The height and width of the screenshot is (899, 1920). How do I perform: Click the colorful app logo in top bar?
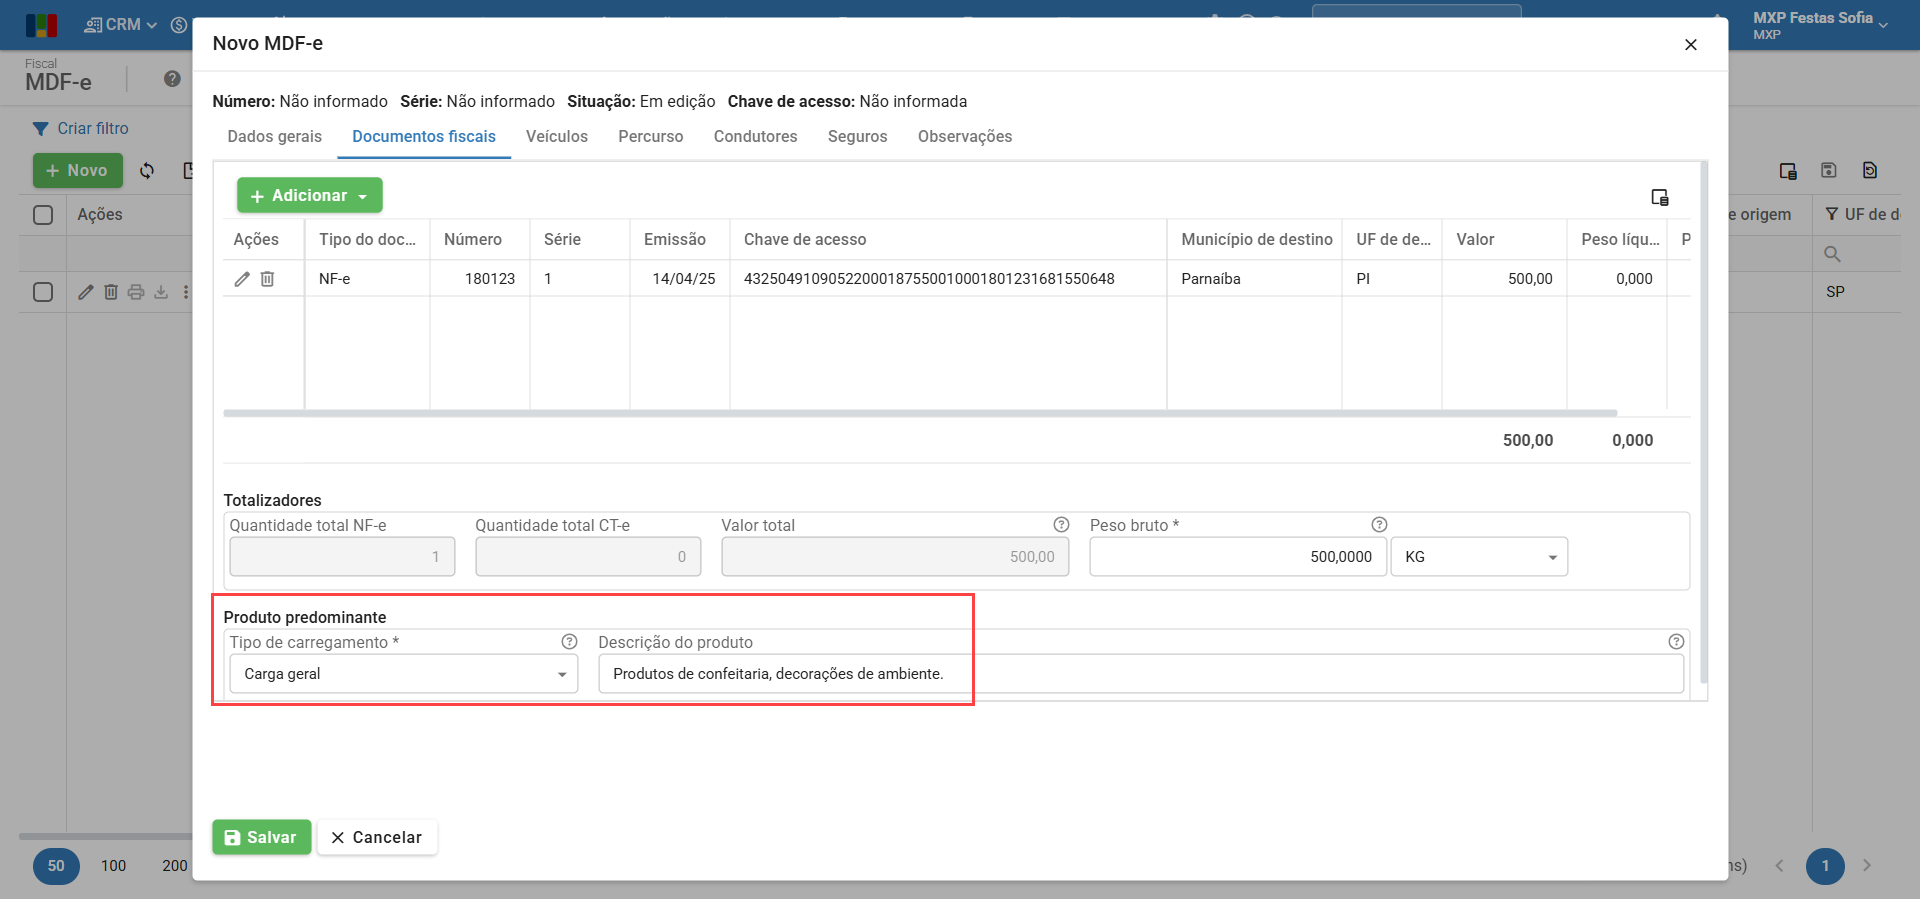click(x=41, y=25)
